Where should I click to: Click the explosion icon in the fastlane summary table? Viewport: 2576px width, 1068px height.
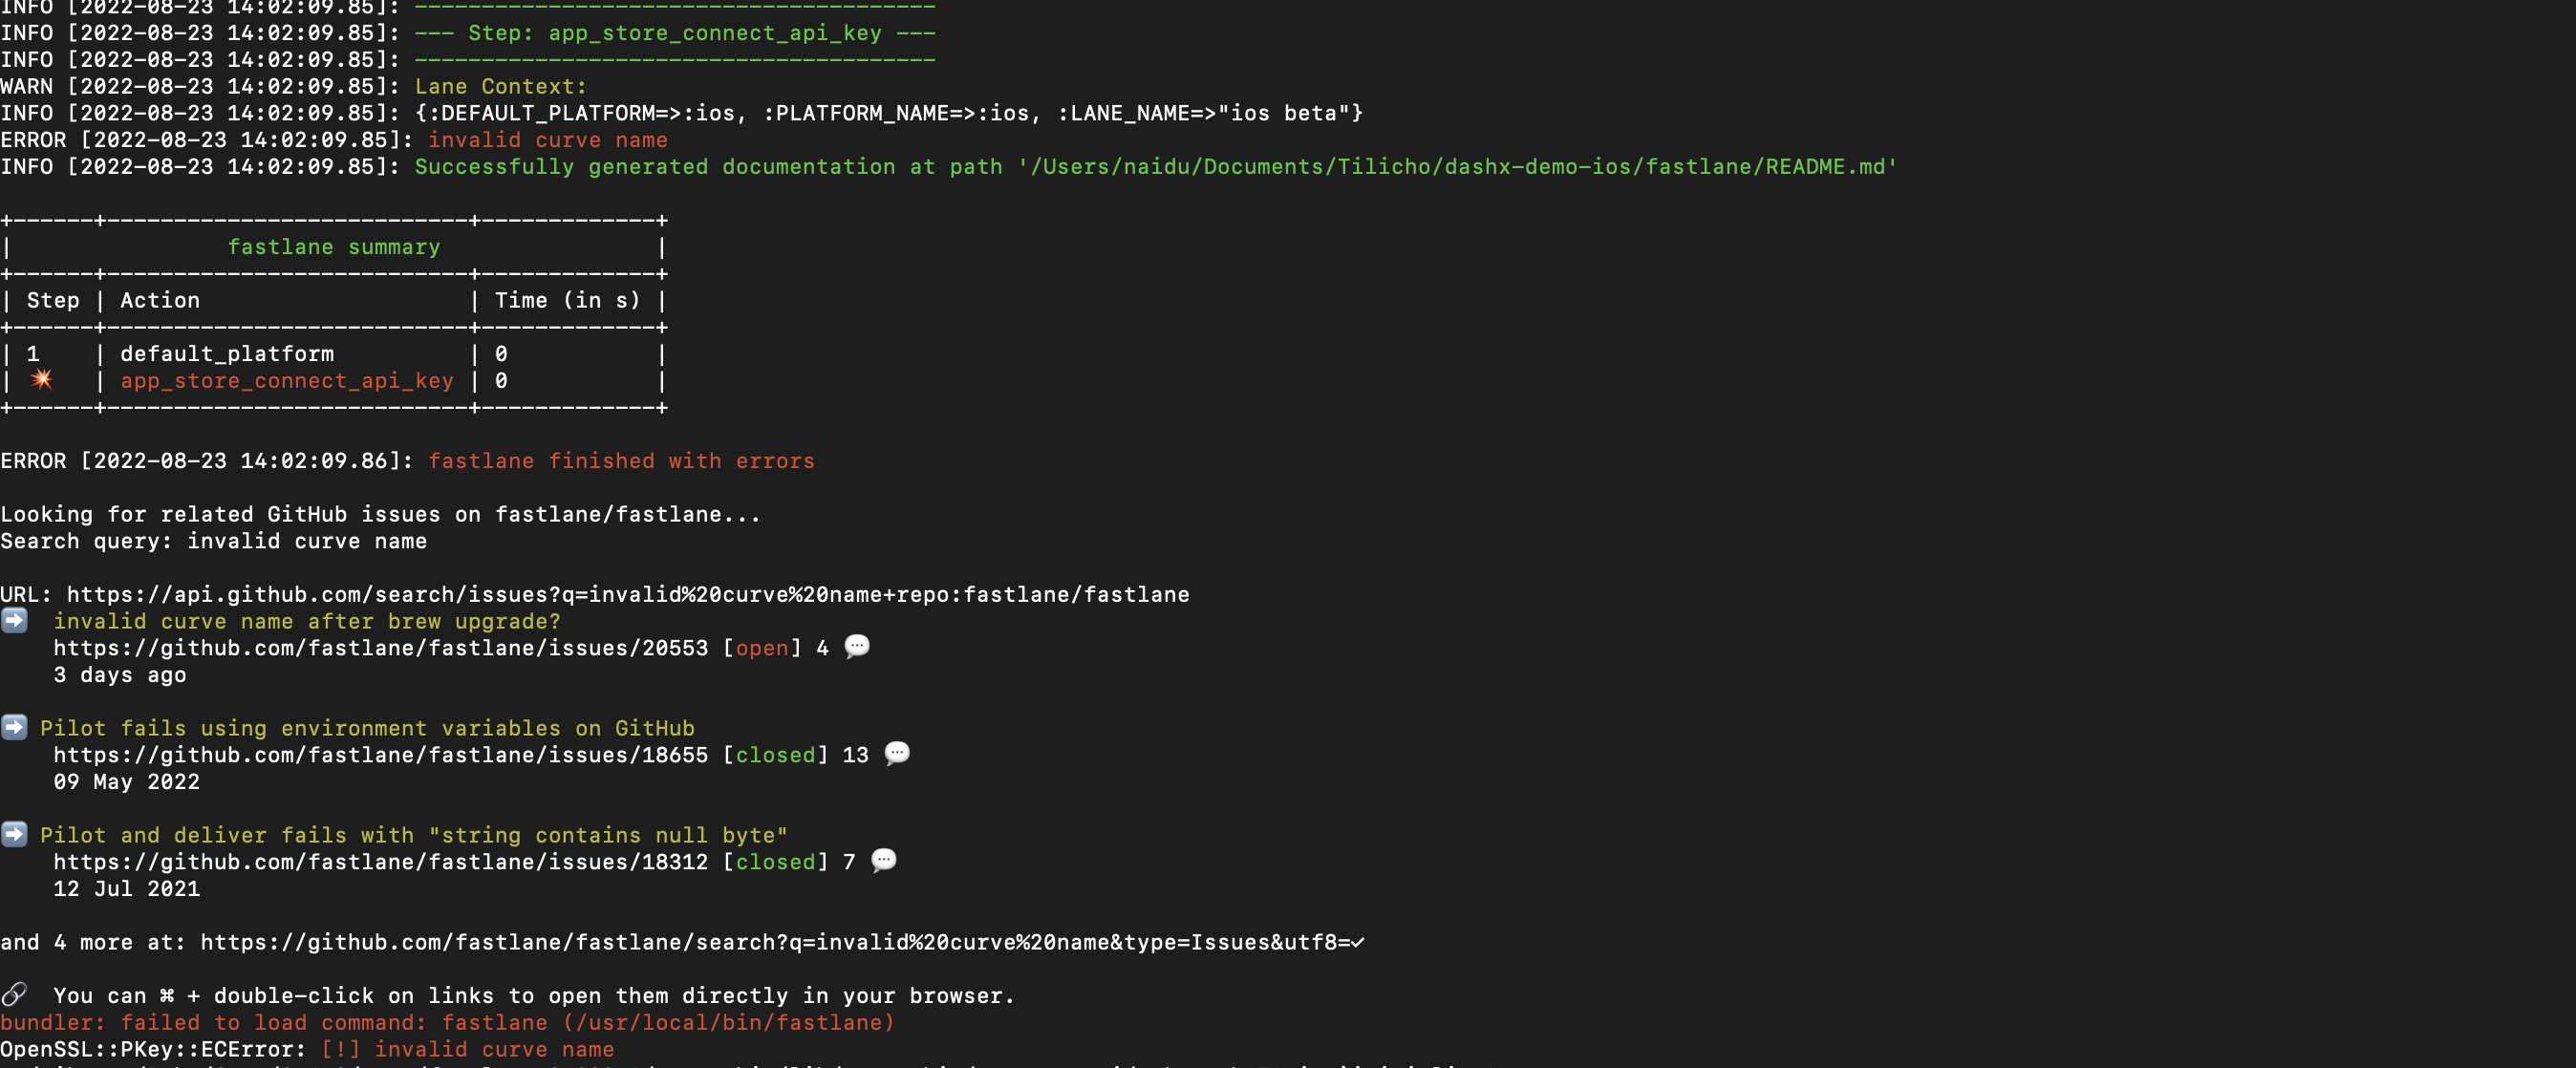(x=40, y=379)
